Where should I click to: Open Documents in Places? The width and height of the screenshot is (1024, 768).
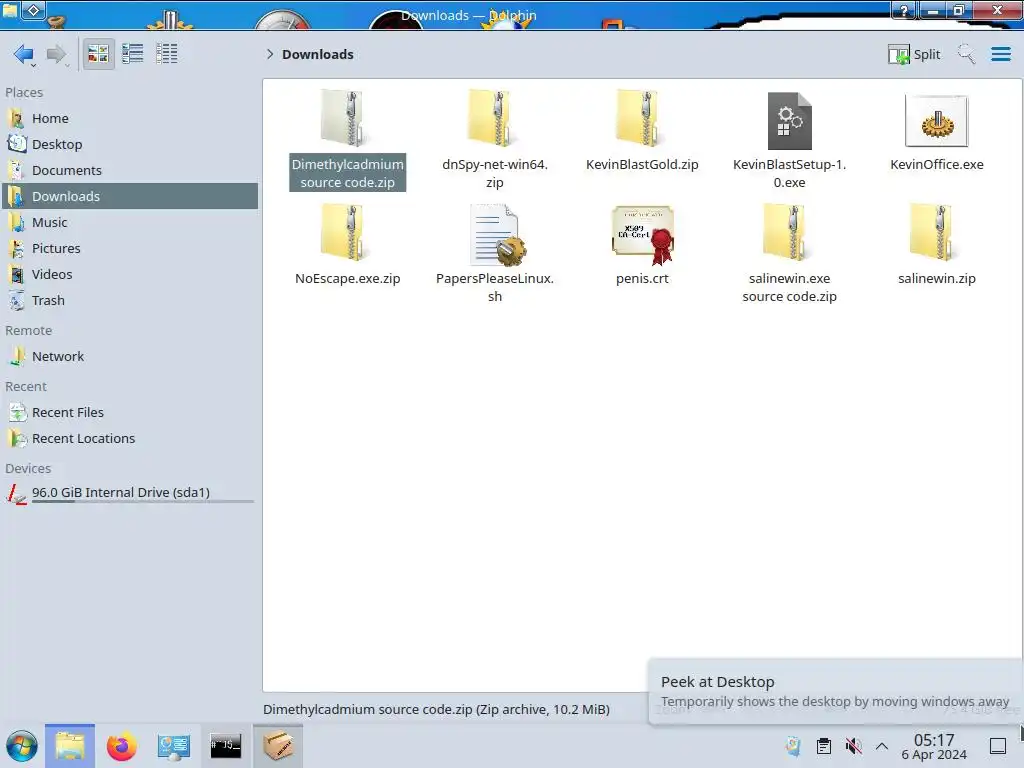(130, 170)
